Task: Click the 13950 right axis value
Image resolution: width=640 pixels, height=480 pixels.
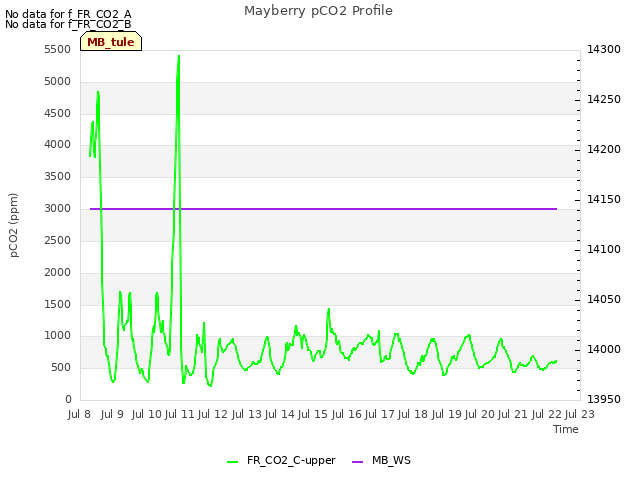Action: point(604,400)
